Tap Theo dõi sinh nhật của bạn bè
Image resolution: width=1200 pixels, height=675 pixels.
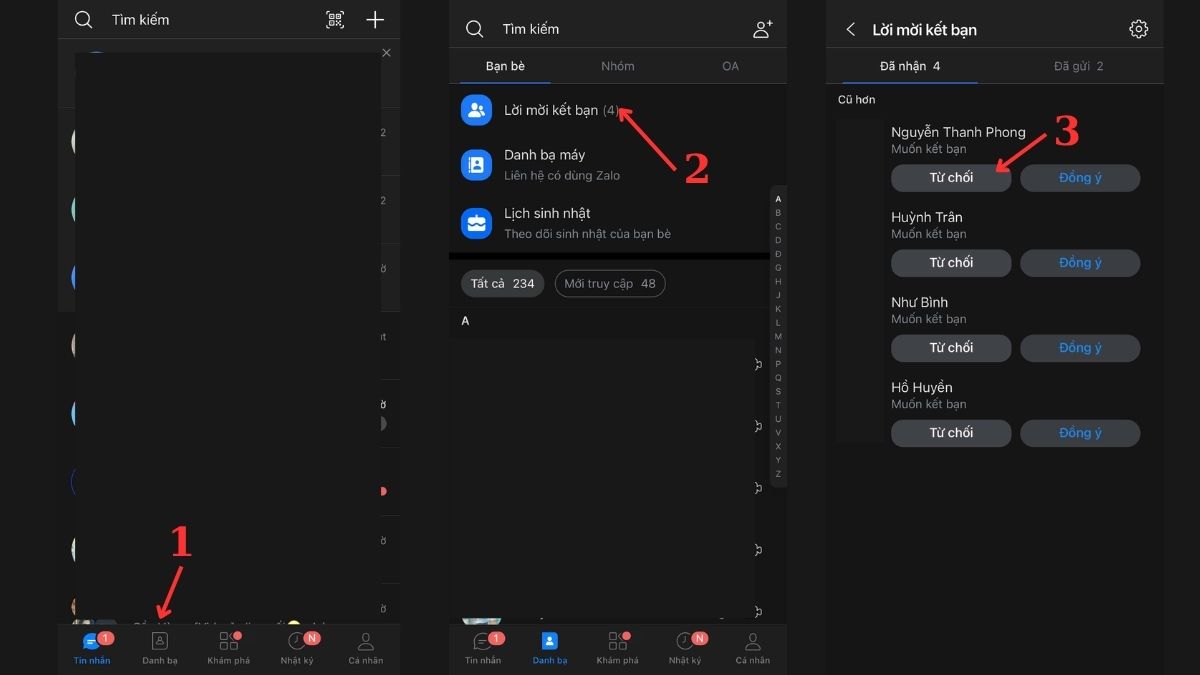[x=587, y=234]
